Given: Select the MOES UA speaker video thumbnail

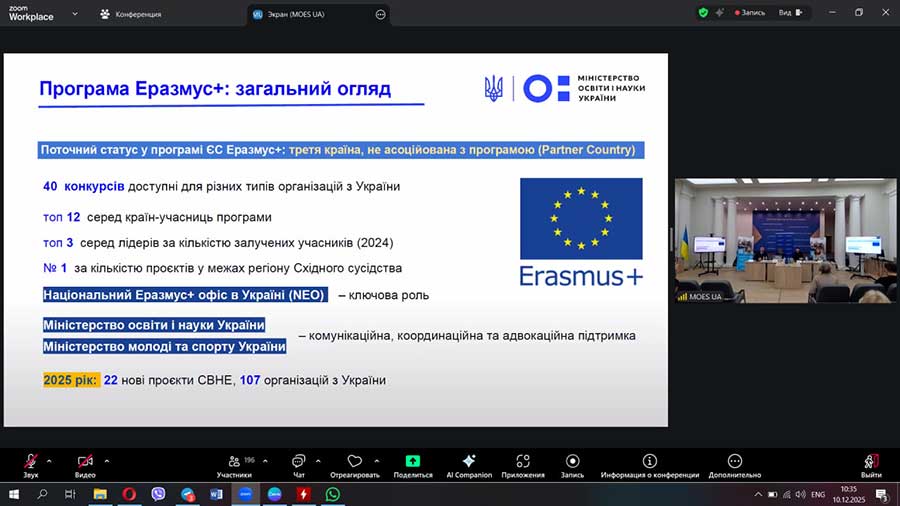Looking at the screenshot, I should pyautogui.click(x=785, y=240).
